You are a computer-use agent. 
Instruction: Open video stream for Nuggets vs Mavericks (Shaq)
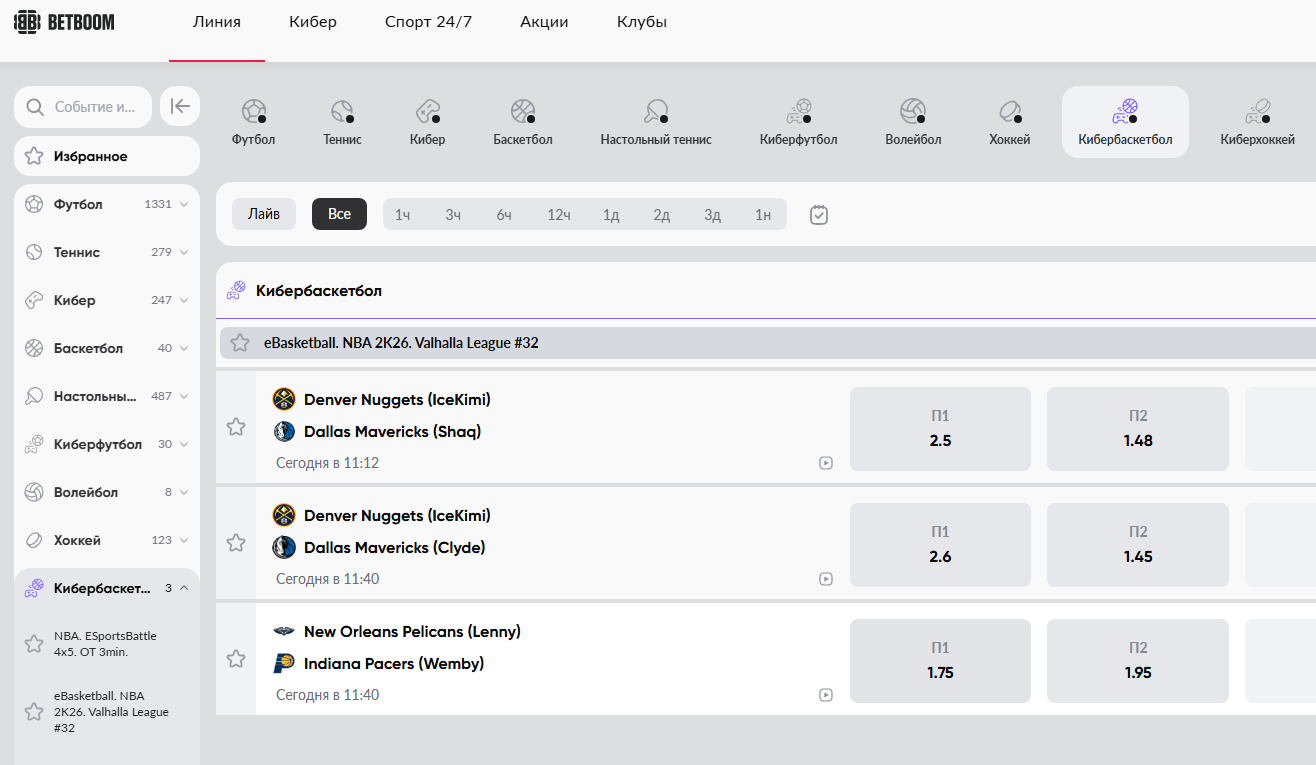coord(826,463)
